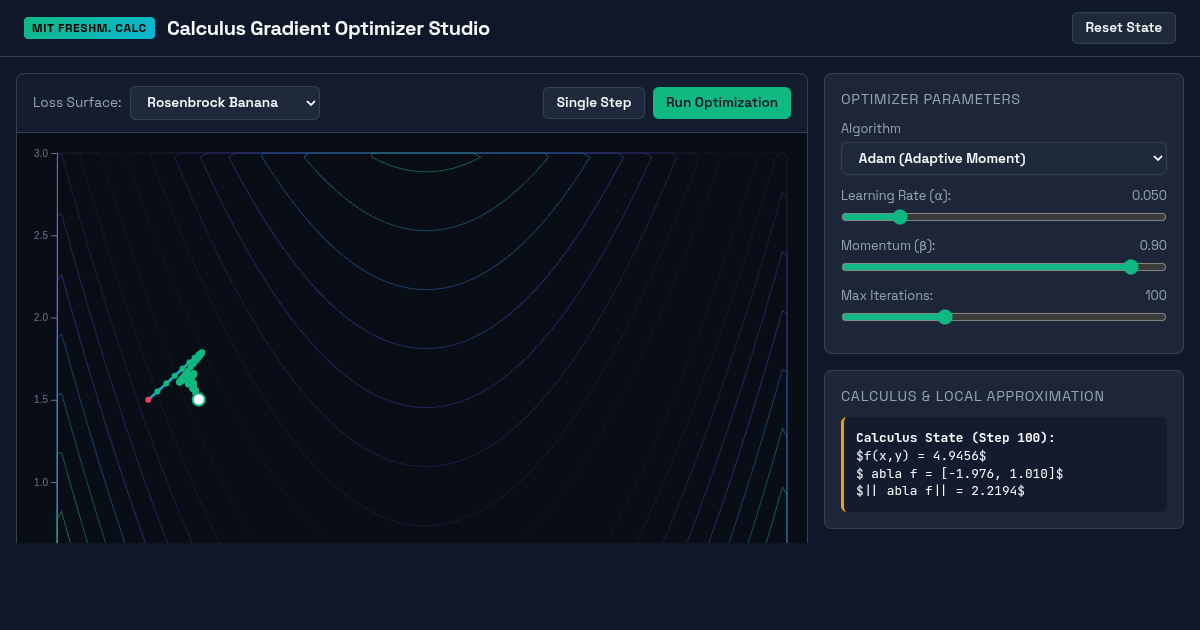Open the Algorithm dropdown showing Adam

(1004, 158)
